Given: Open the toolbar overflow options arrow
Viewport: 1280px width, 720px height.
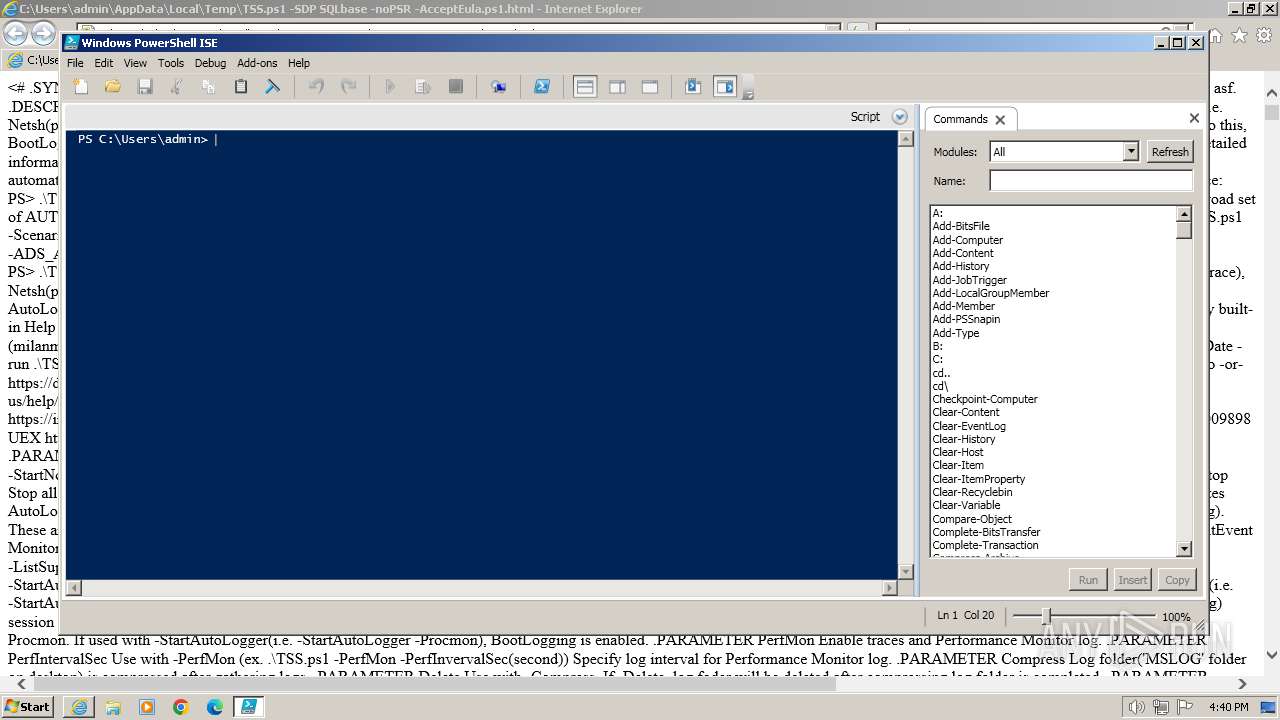Looking at the screenshot, I should tap(747, 90).
